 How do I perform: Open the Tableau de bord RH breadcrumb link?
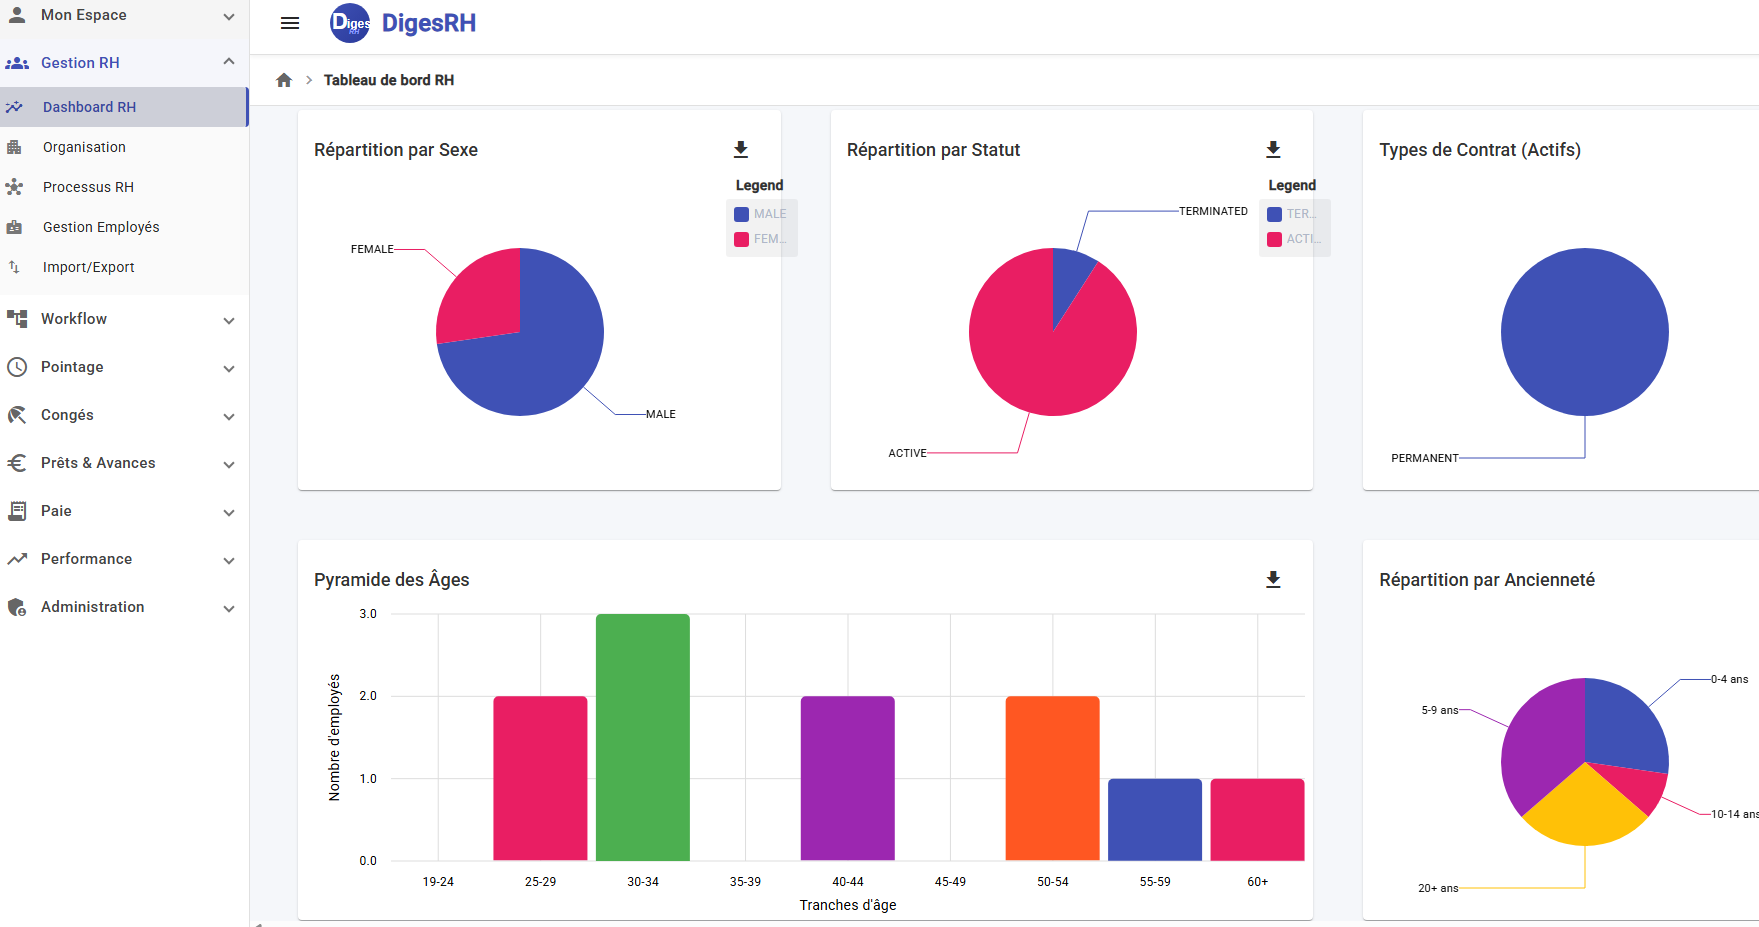pyautogui.click(x=389, y=80)
